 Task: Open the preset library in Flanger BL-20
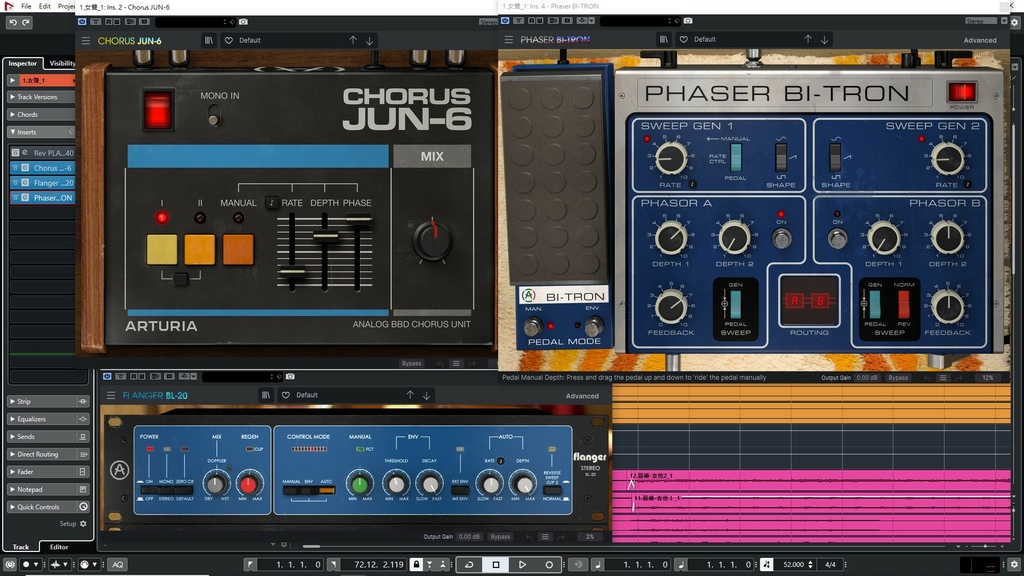coord(266,395)
